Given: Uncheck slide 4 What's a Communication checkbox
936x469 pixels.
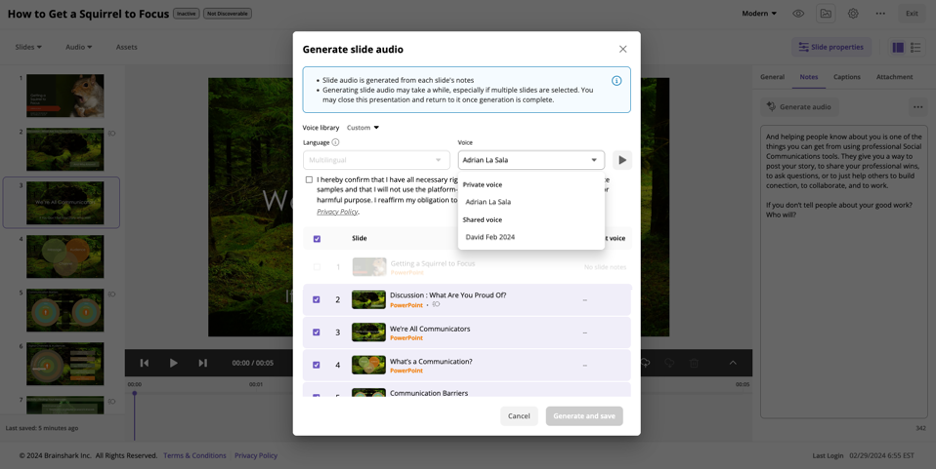Looking at the screenshot, I should click(316, 365).
